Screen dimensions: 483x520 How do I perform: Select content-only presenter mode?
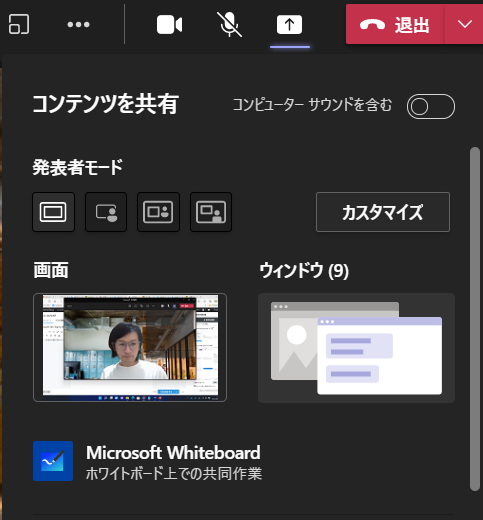pos(53,212)
